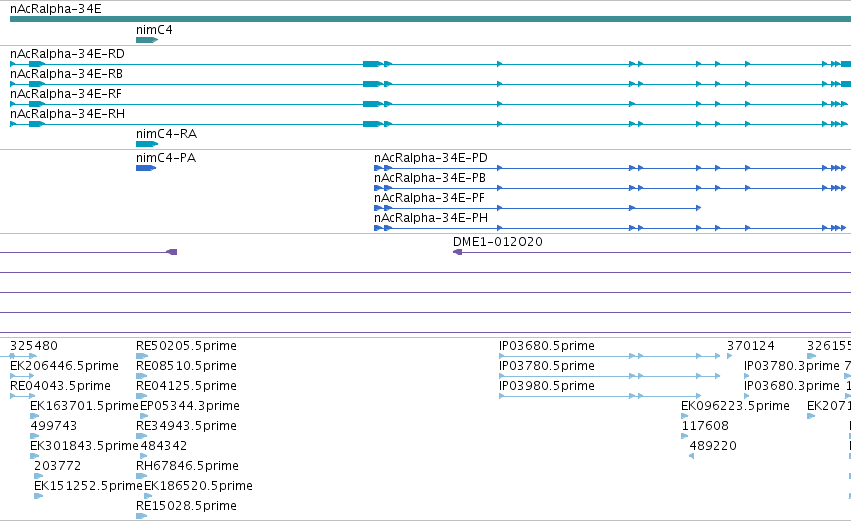Select EST RE15028.5prime
Screen dimensions: 851x521
(x=186, y=506)
